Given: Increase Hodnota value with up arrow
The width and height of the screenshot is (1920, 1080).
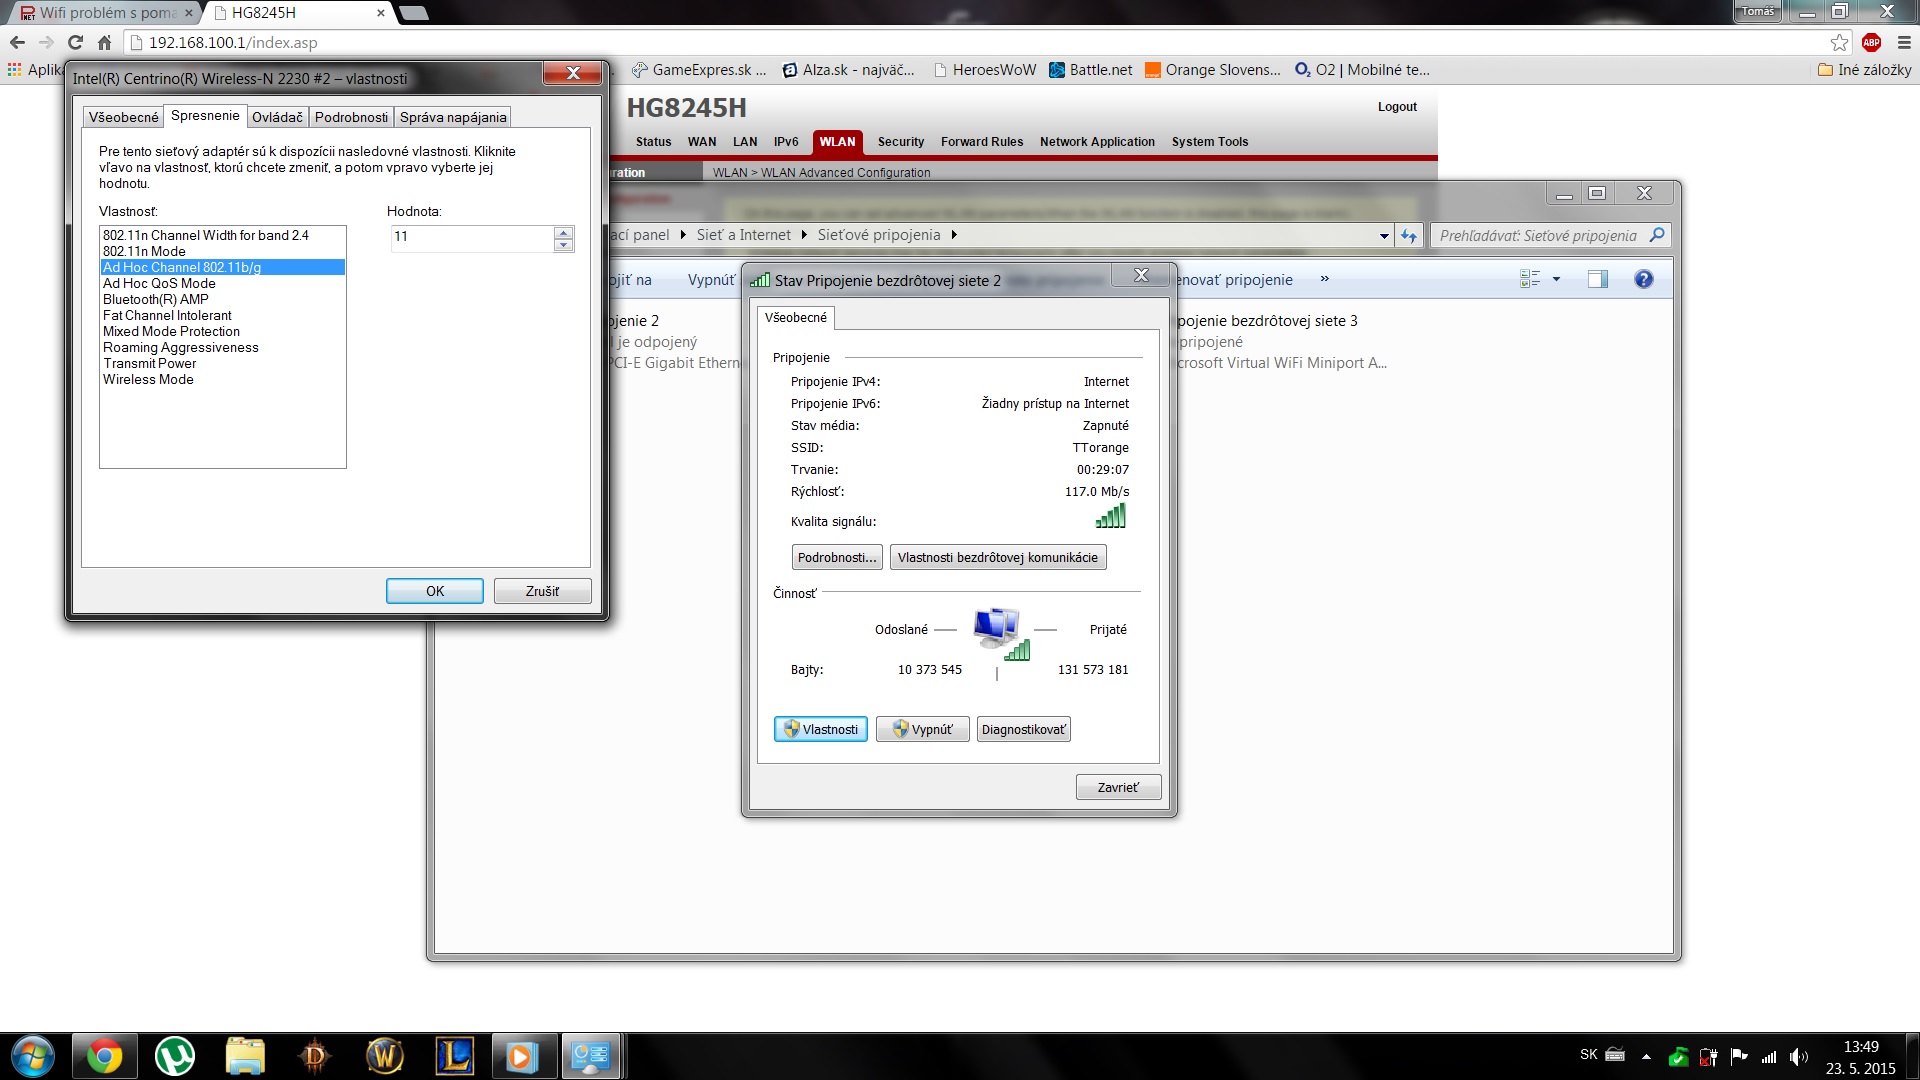Looking at the screenshot, I should [x=564, y=232].
